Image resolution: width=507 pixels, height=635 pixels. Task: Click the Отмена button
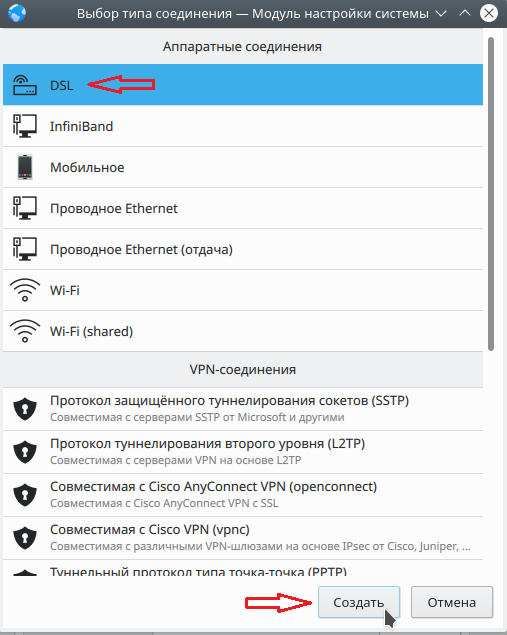(x=452, y=602)
